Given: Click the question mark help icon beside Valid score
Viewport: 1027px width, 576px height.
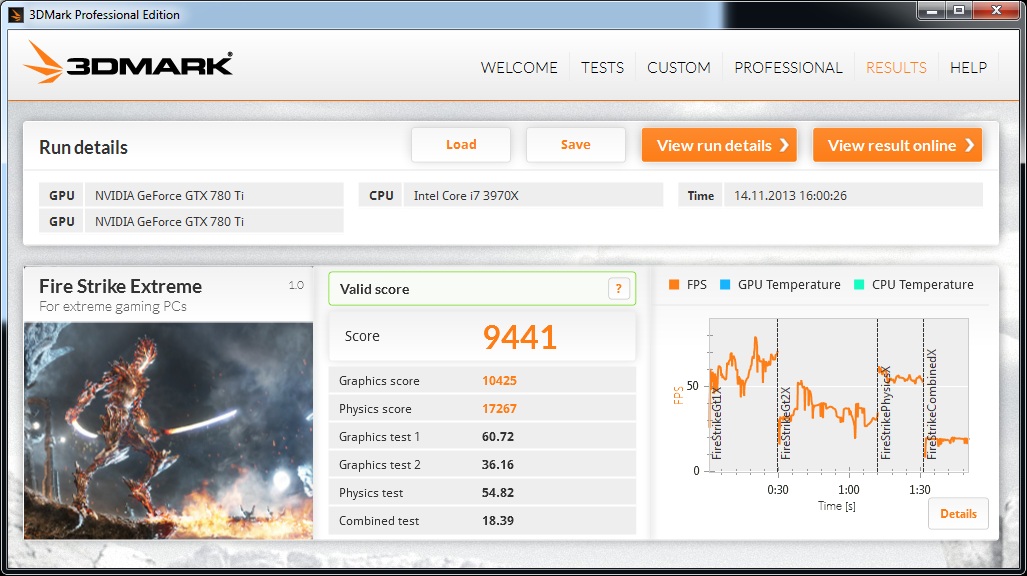Looking at the screenshot, I should tap(618, 288).
